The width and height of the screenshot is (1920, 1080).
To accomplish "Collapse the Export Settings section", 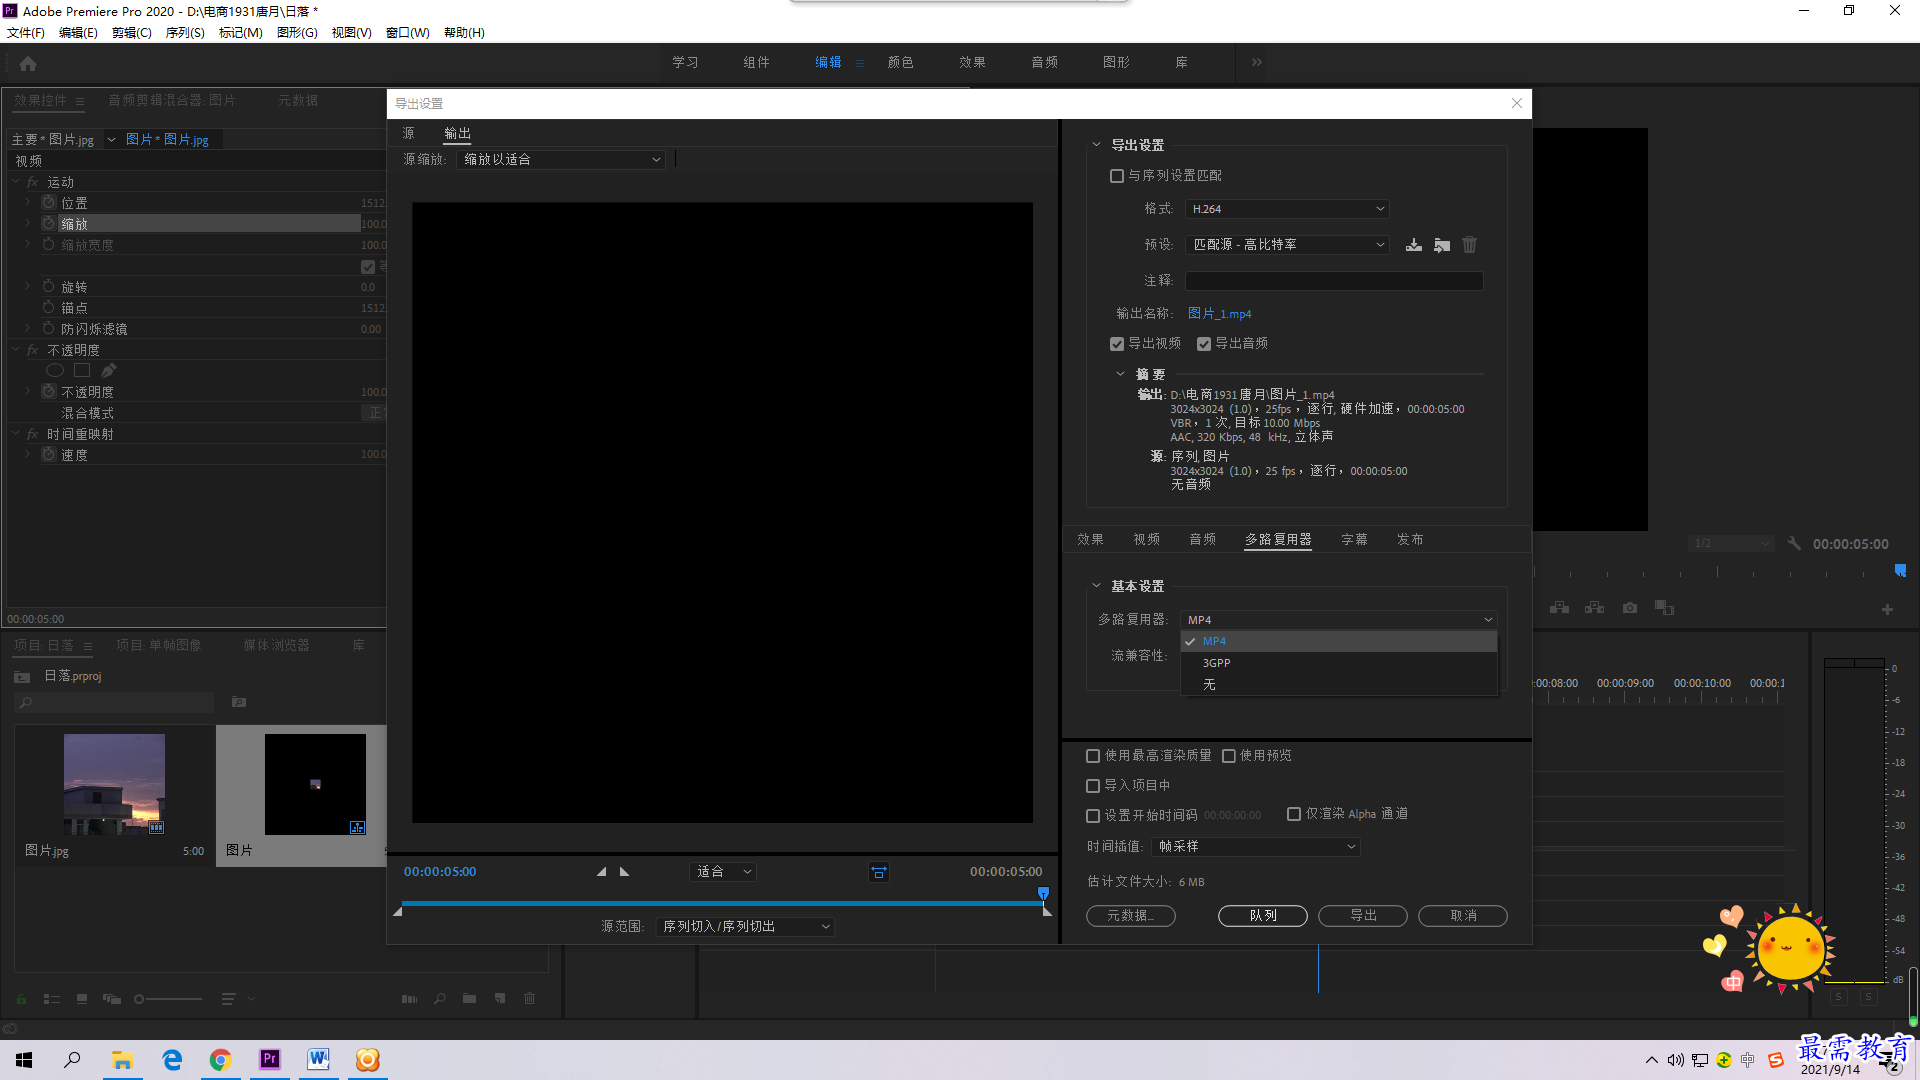I will coord(1096,145).
